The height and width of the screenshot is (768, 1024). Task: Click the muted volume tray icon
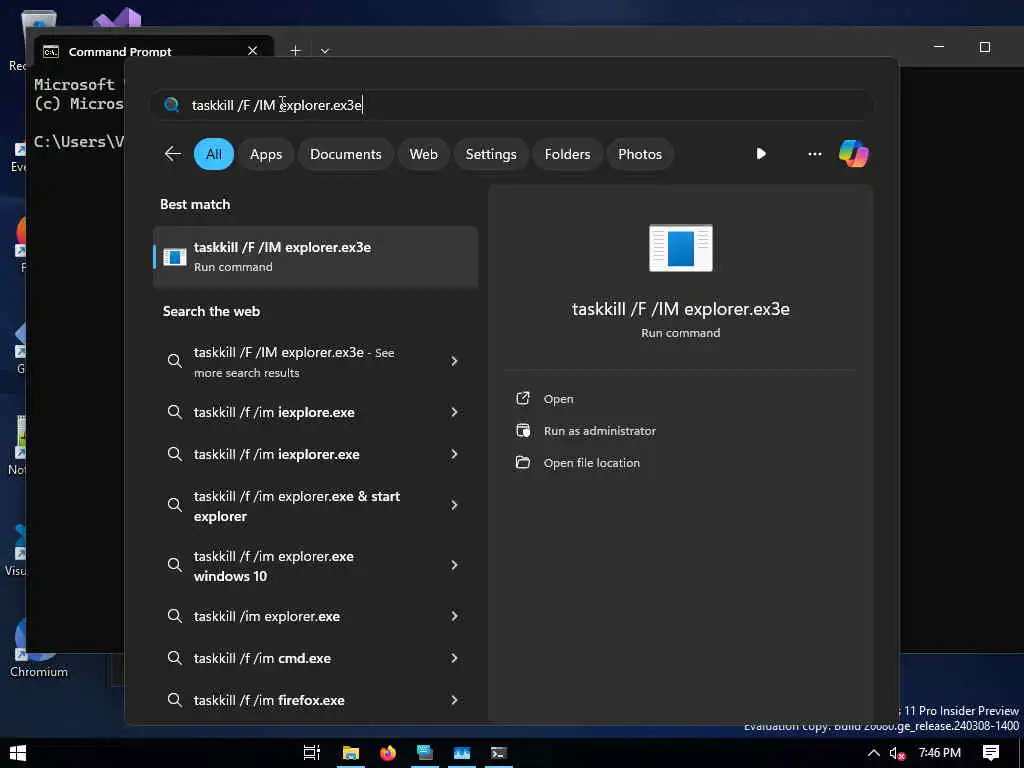coord(897,754)
